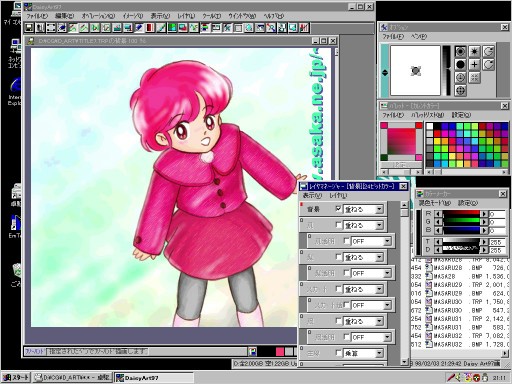This screenshot has width=512, height=384.
Task: Click the pink gradient color mixing square
Action: (x=401, y=141)
